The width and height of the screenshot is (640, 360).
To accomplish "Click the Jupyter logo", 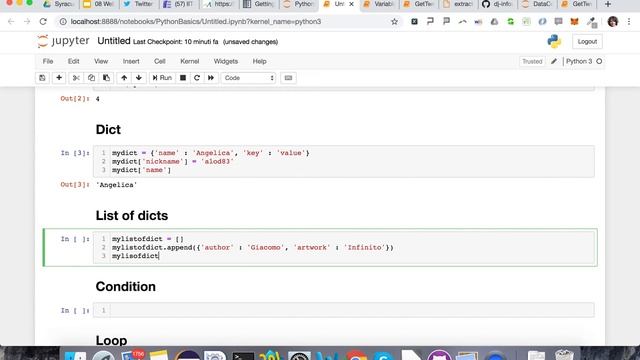I will click(63, 41).
